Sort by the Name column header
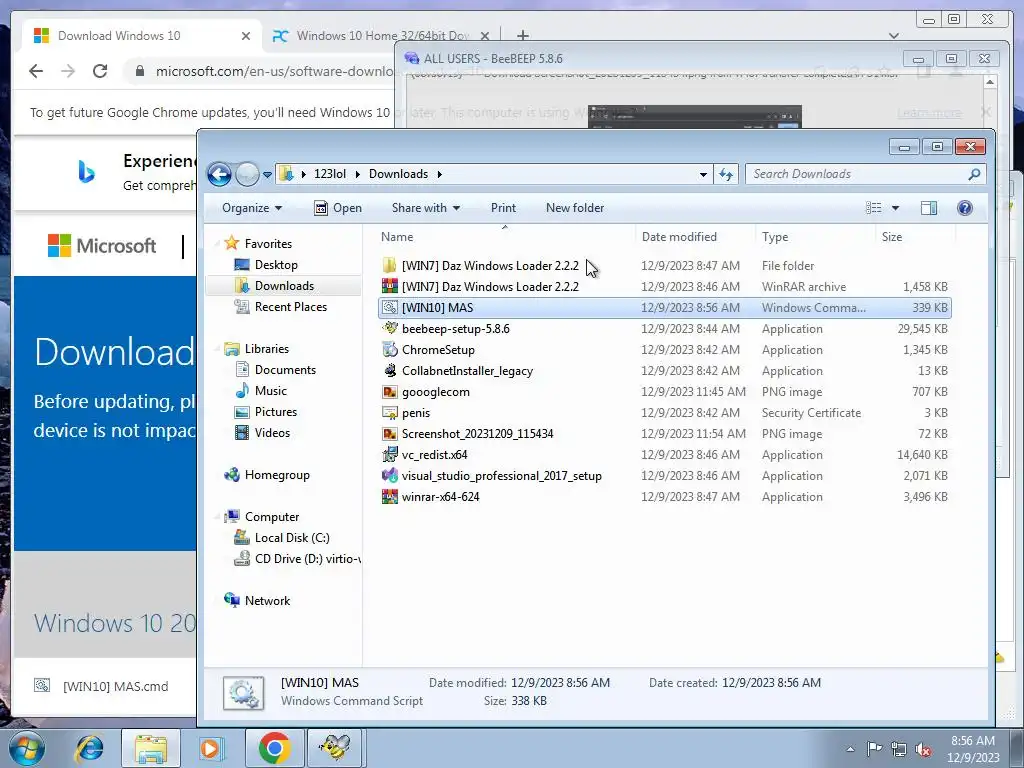 point(507,237)
